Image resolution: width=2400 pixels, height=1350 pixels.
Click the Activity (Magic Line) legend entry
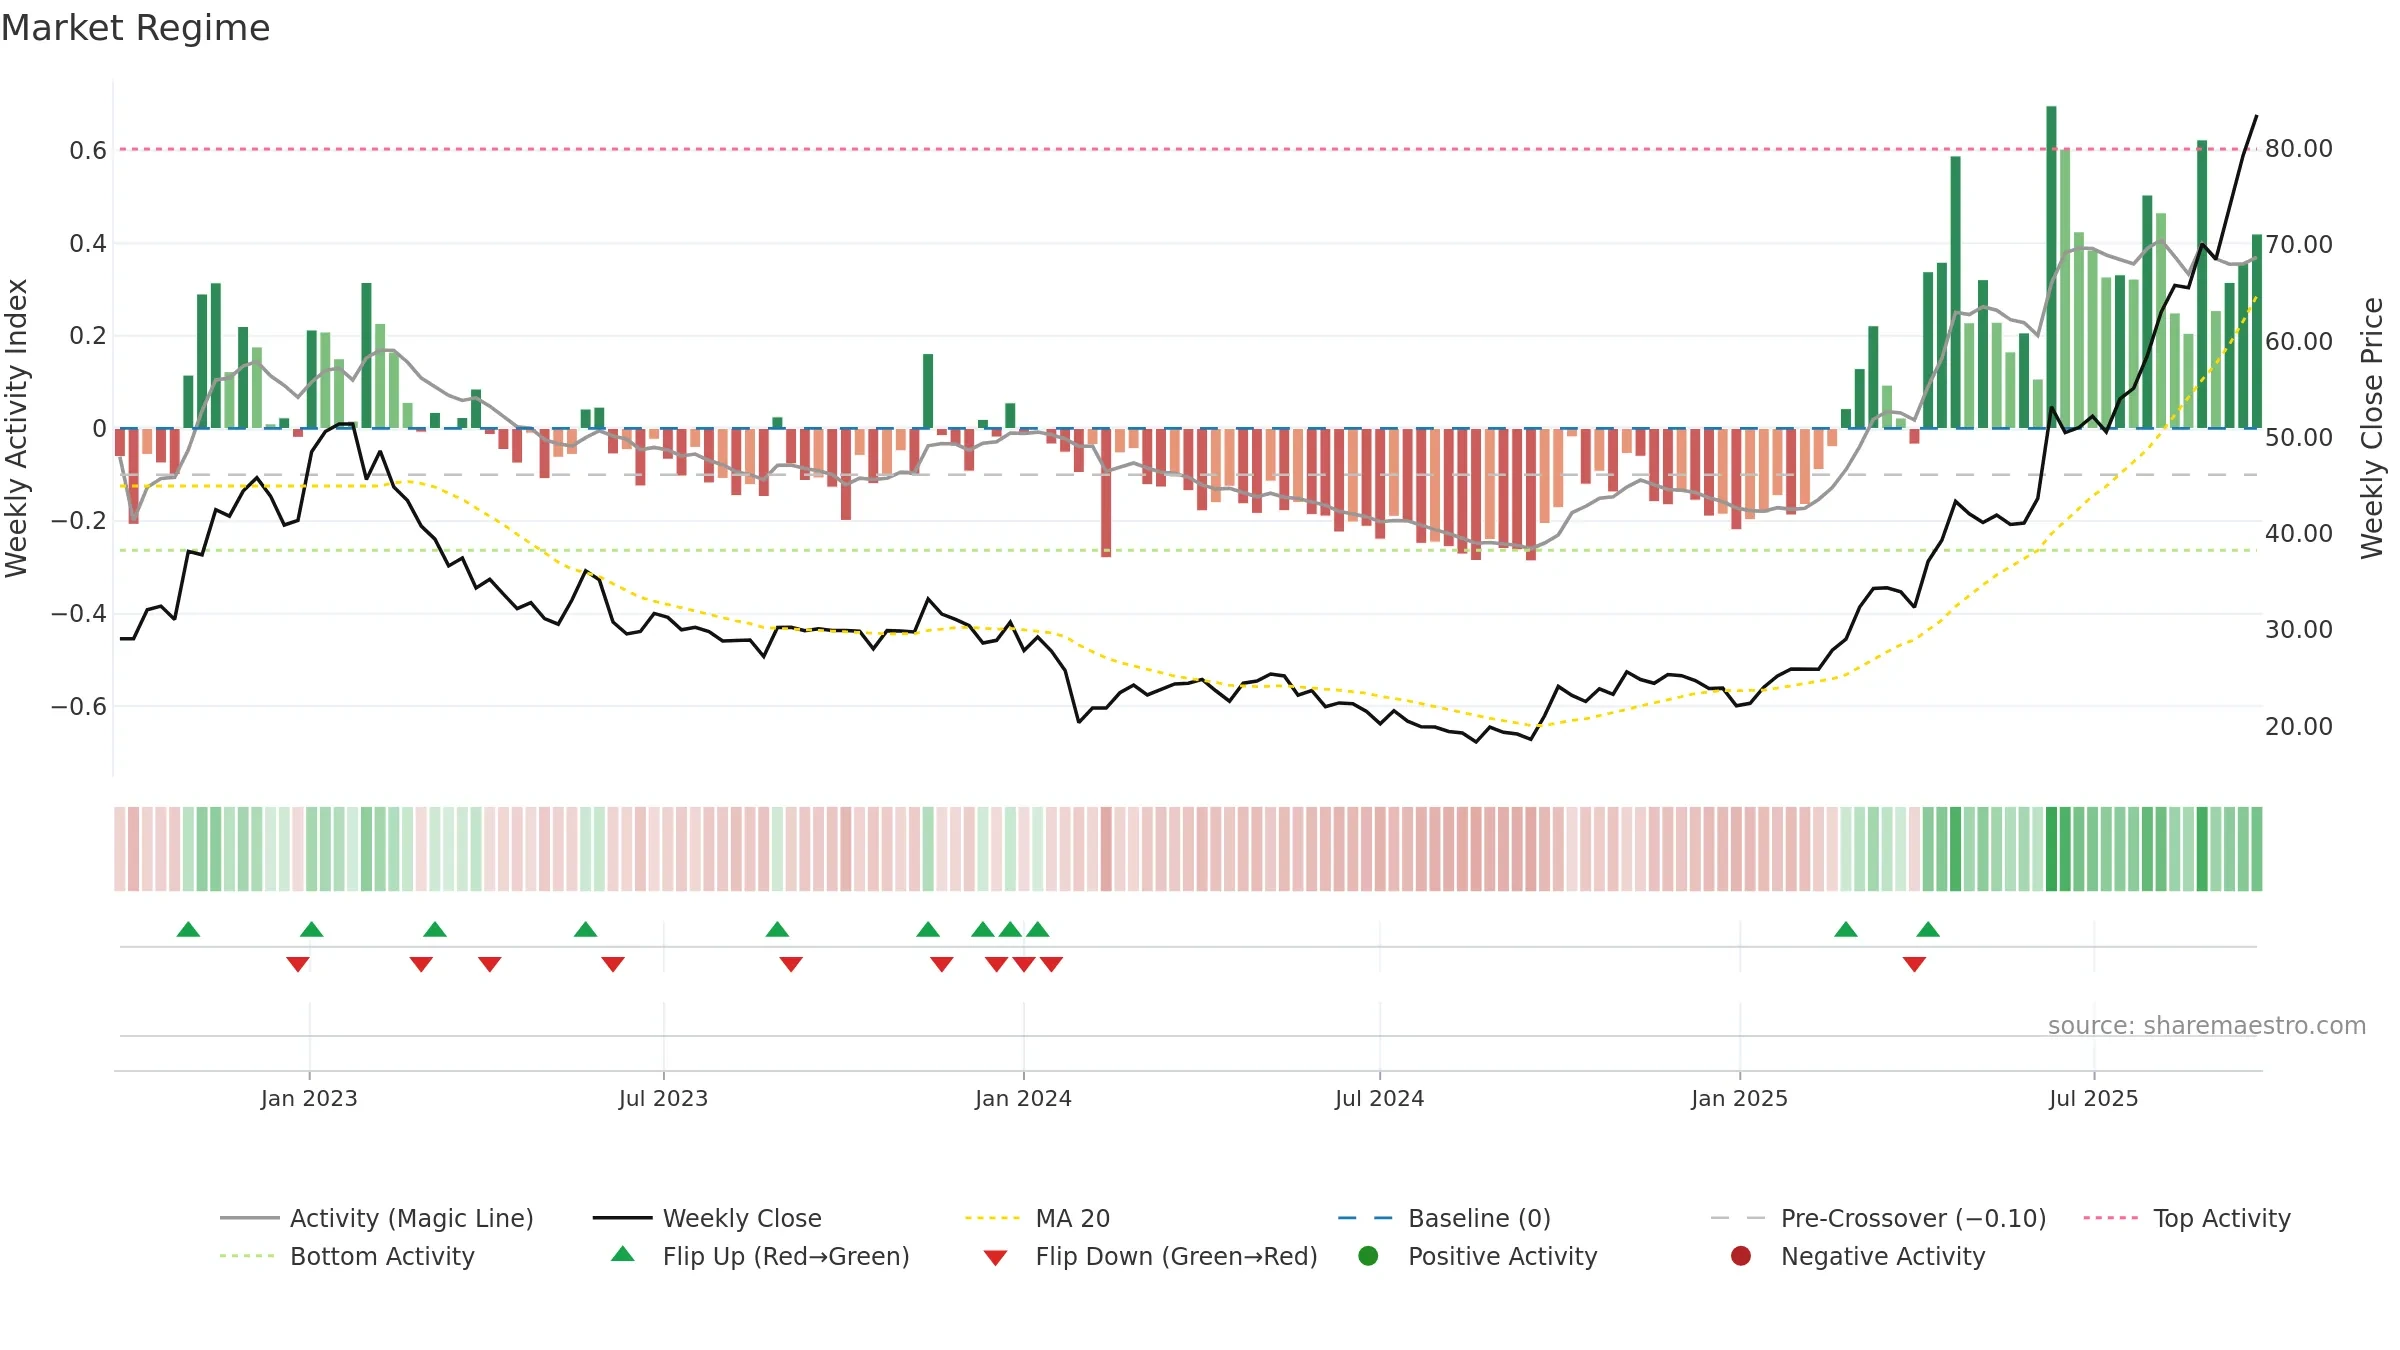point(377,1218)
